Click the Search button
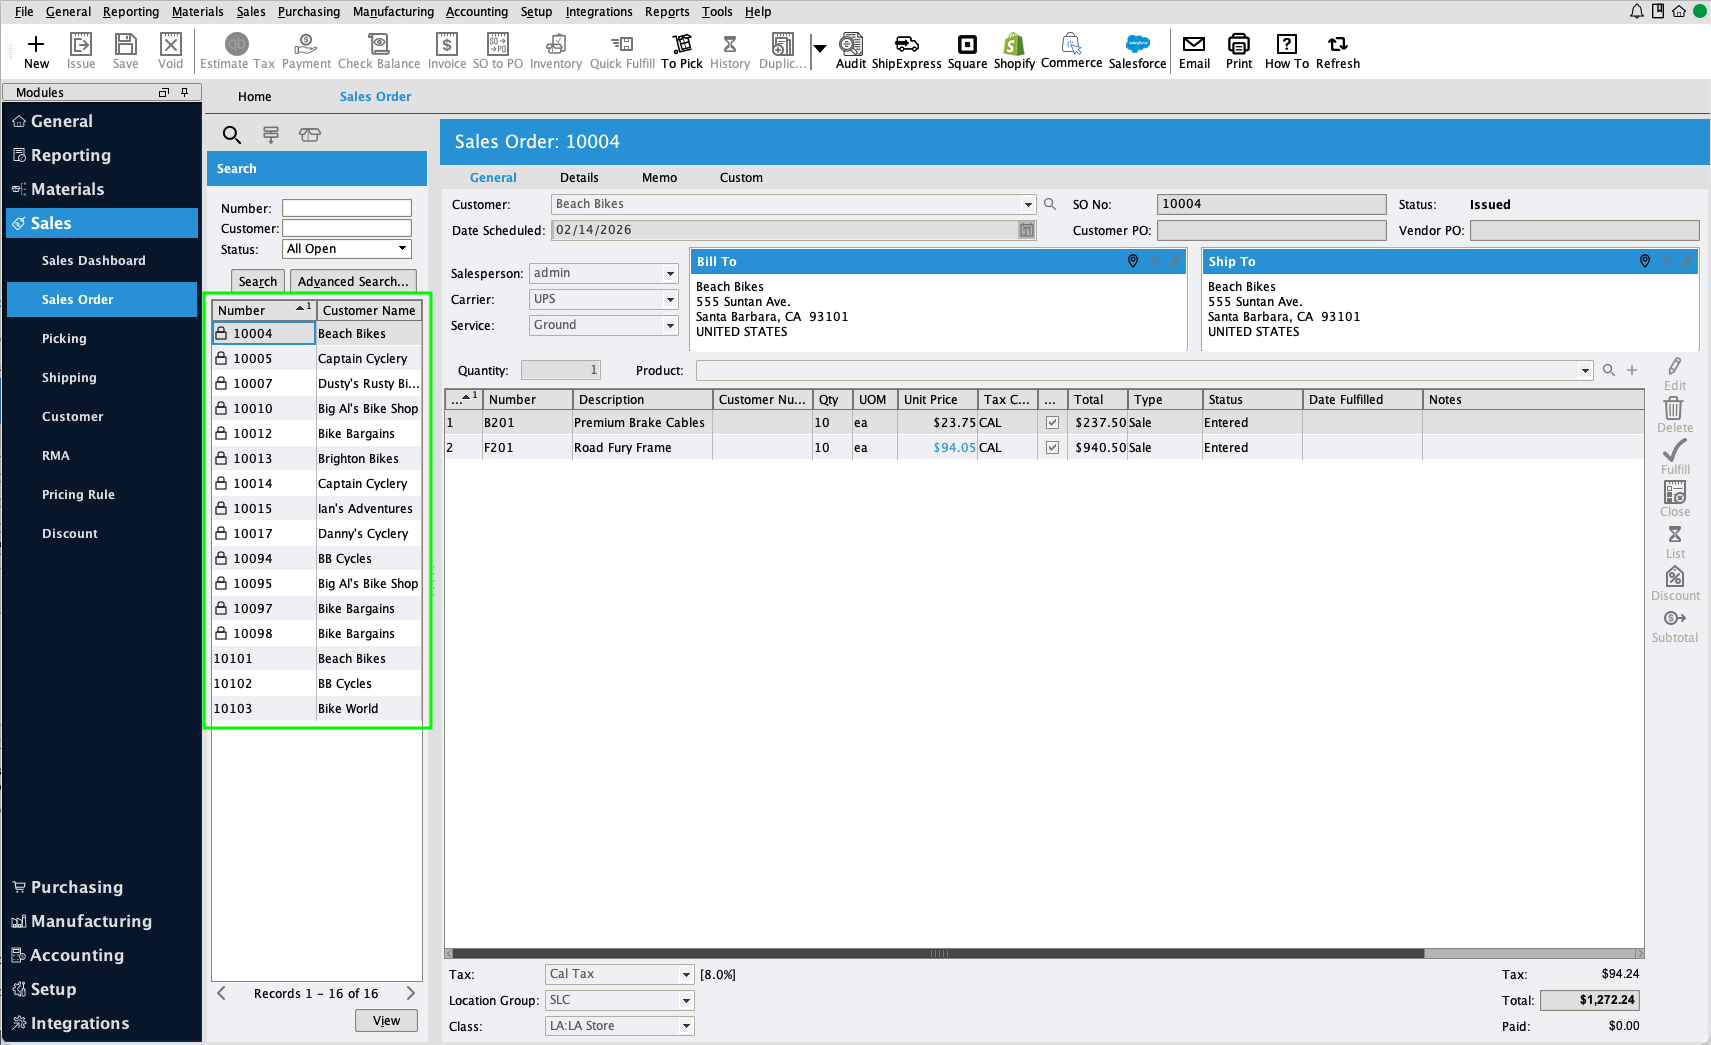1711x1045 pixels. click(x=258, y=281)
